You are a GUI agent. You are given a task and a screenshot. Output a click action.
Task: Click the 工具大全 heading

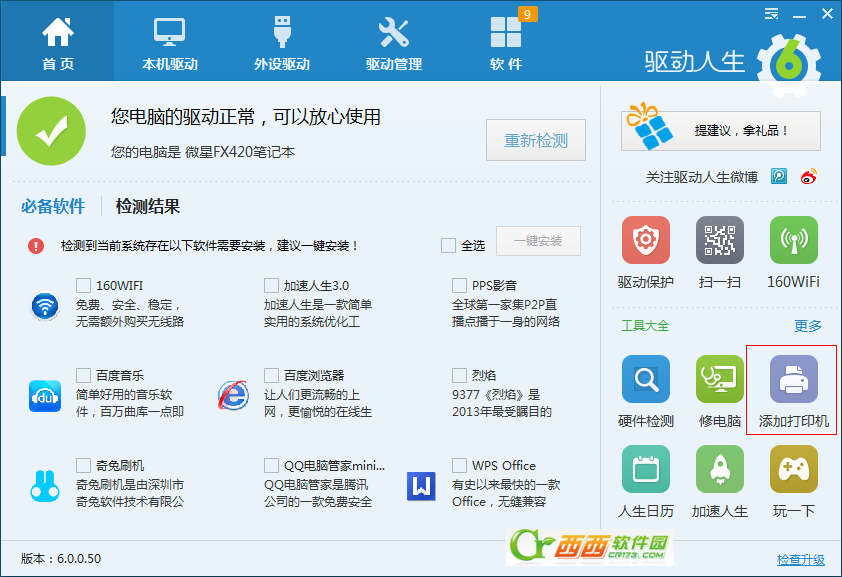tap(645, 325)
